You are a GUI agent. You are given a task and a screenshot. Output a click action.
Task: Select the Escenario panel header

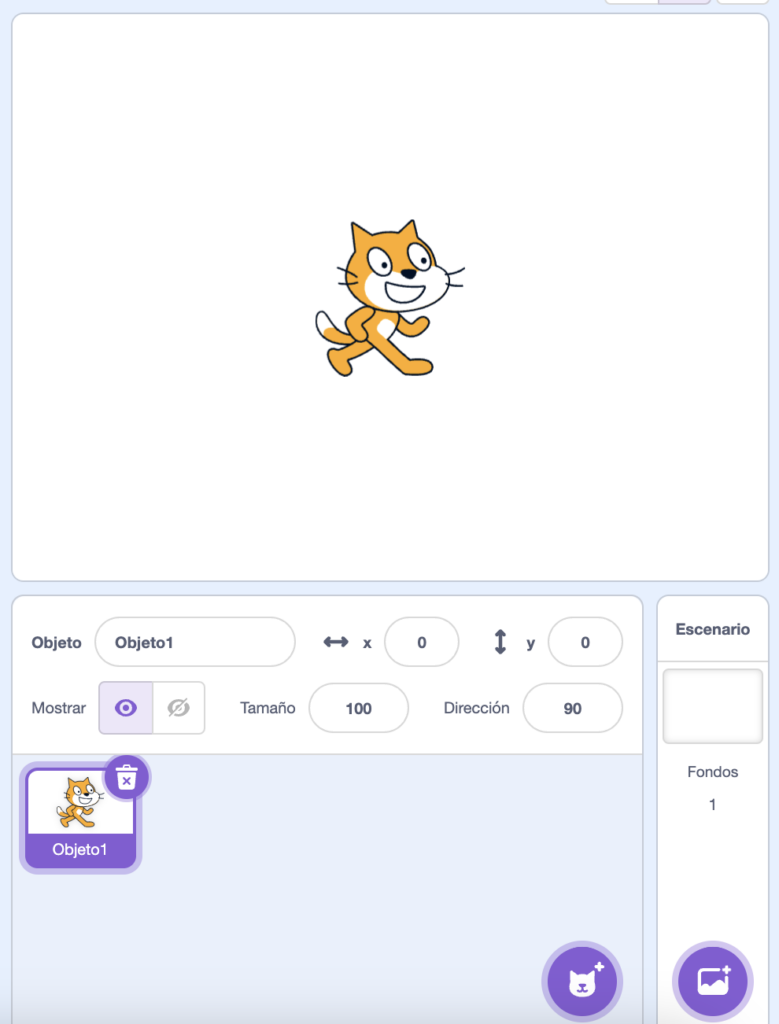tap(712, 629)
